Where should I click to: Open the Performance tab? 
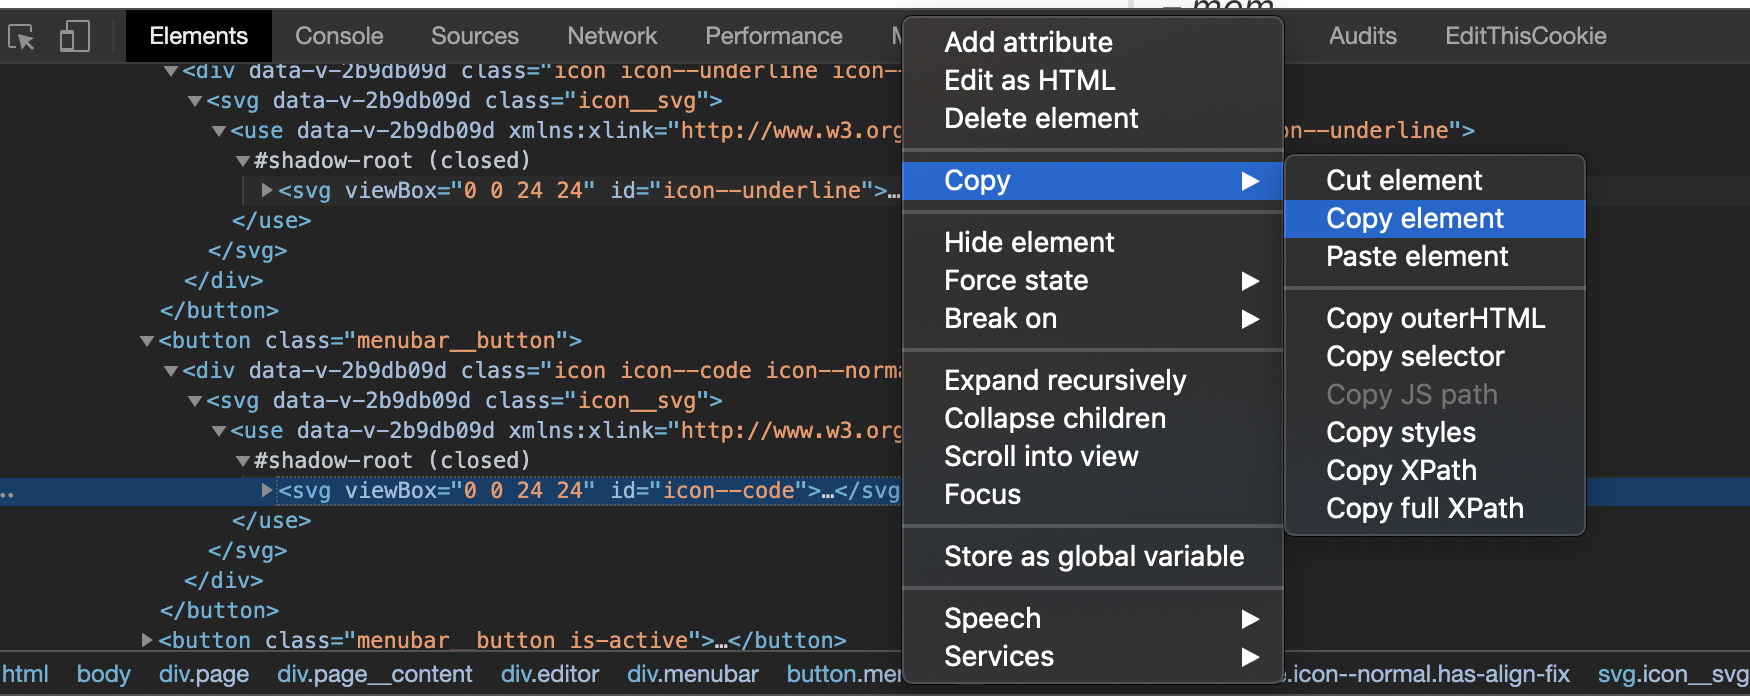(x=773, y=36)
